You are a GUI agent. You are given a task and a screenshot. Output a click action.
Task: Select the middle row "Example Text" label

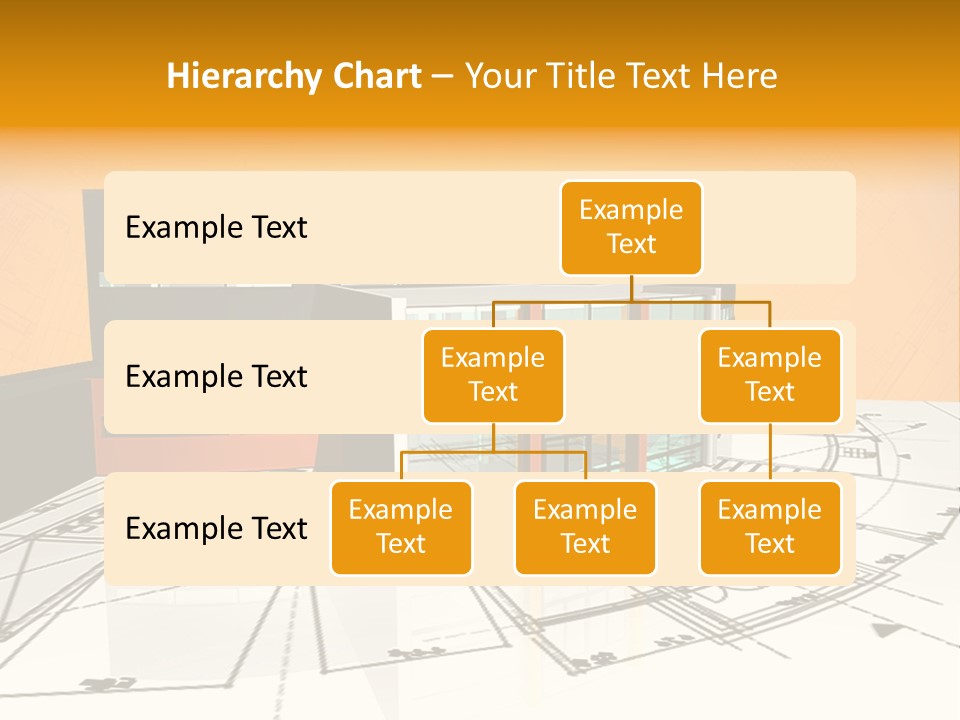[216, 377]
